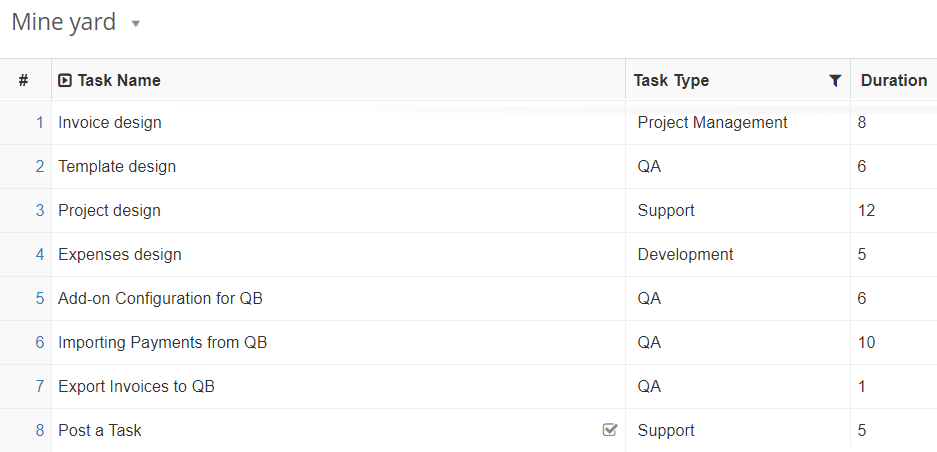Image resolution: width=937 pixels, height=452 pixels.
Task: Toggle the checkmark icon on Post a Task row
Action: [610, 429]
